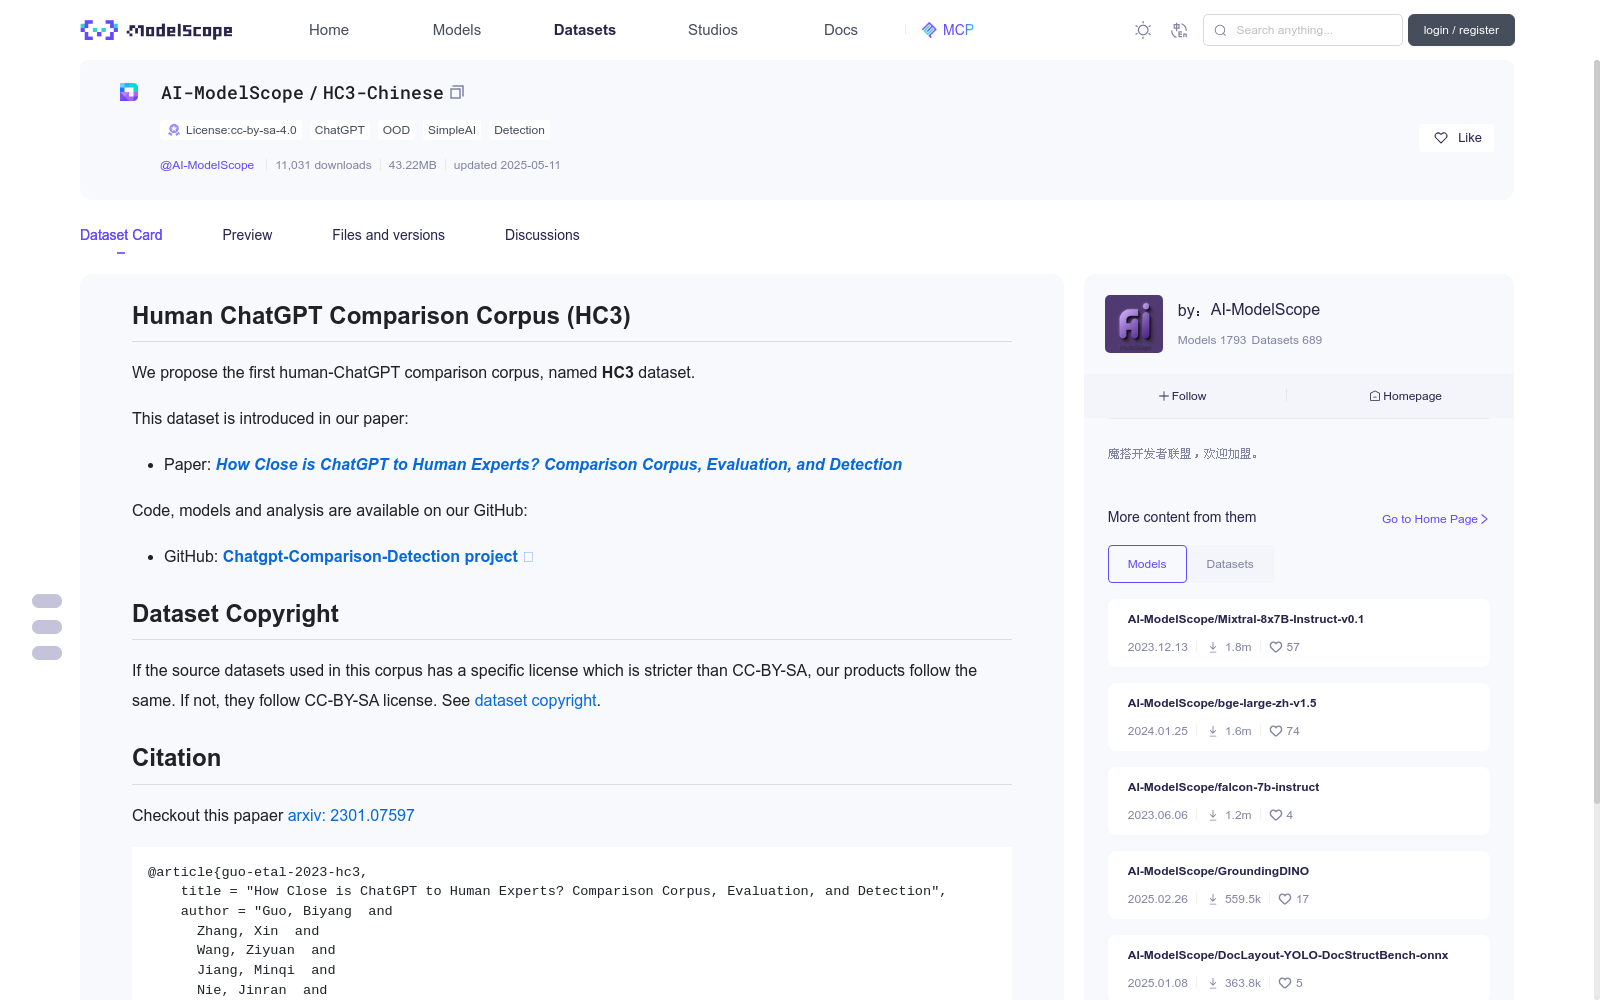Switch to the Files and versions tab
Screen dimensions: 1600x1000
pos(388,235)
